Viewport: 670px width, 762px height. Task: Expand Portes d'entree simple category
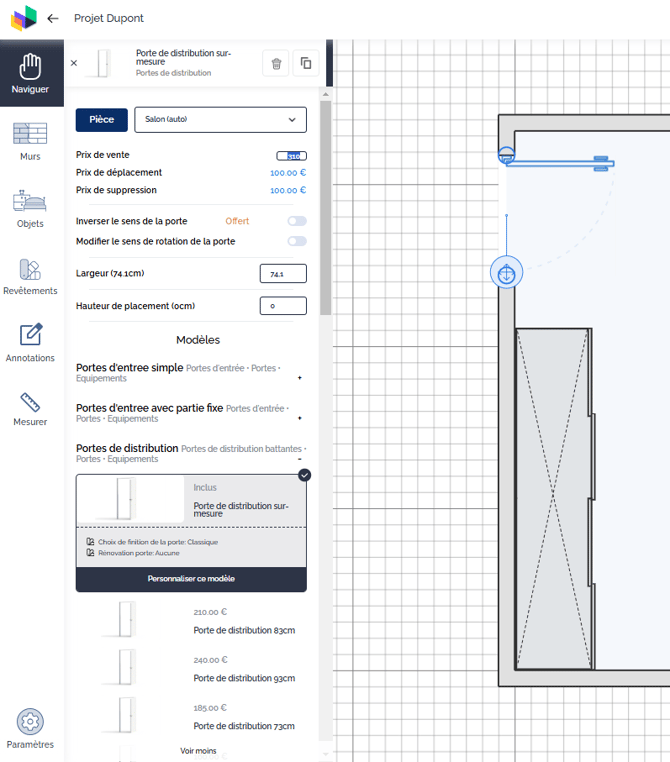click(x=300, y=378)
